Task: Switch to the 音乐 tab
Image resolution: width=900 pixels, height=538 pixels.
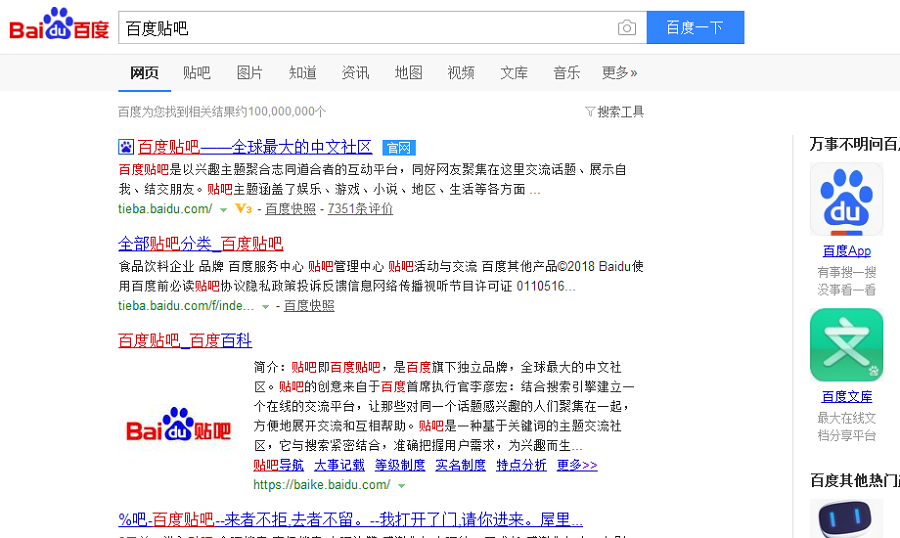Action: point(567,73)
